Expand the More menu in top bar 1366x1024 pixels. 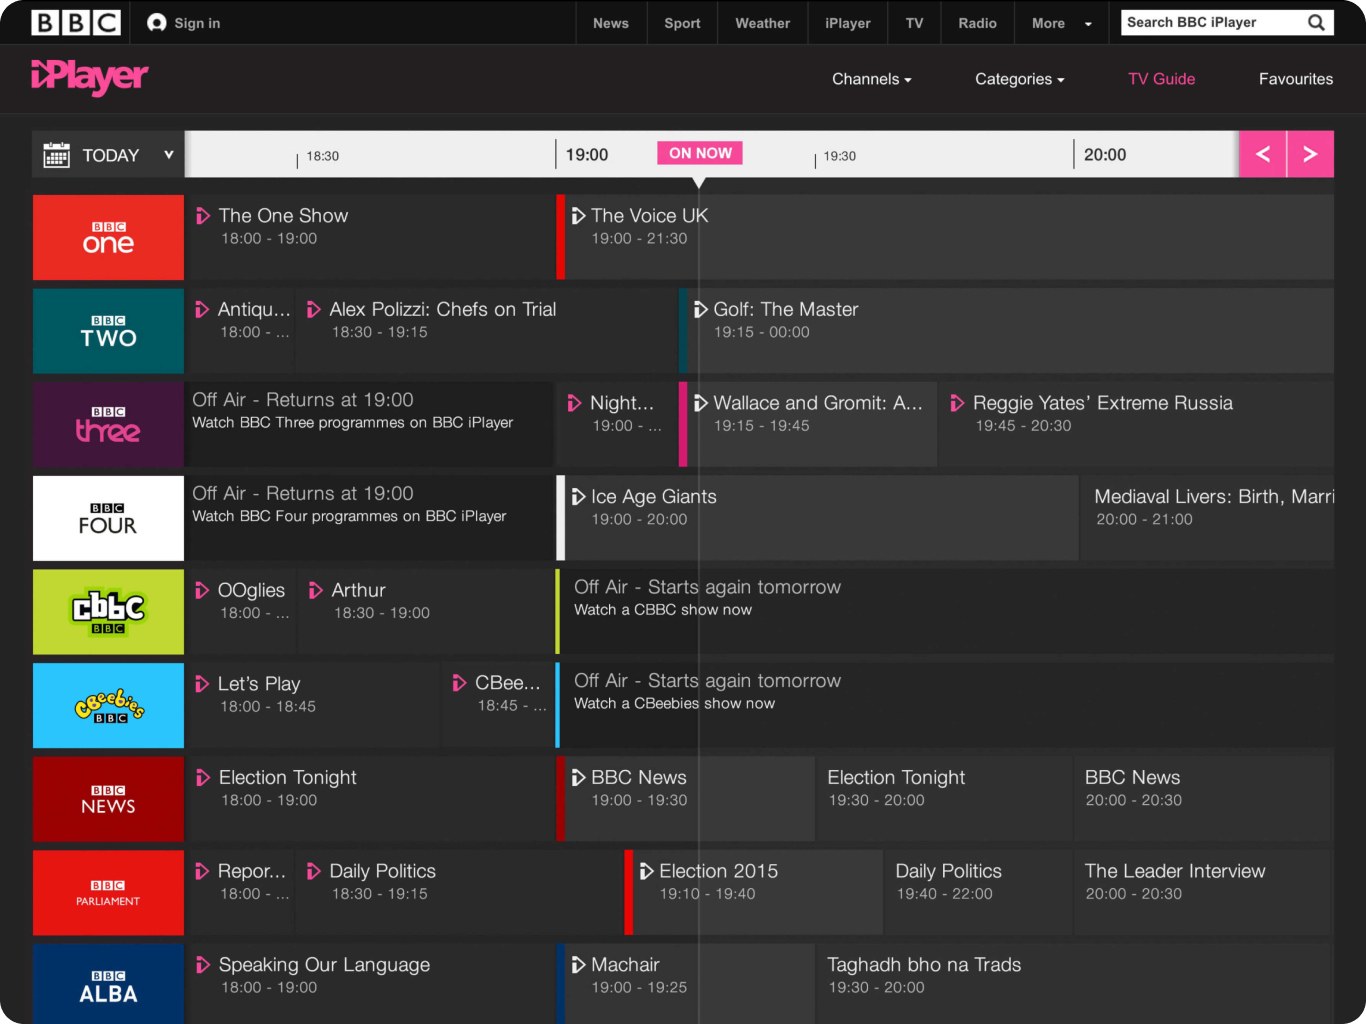[1062, 23]
